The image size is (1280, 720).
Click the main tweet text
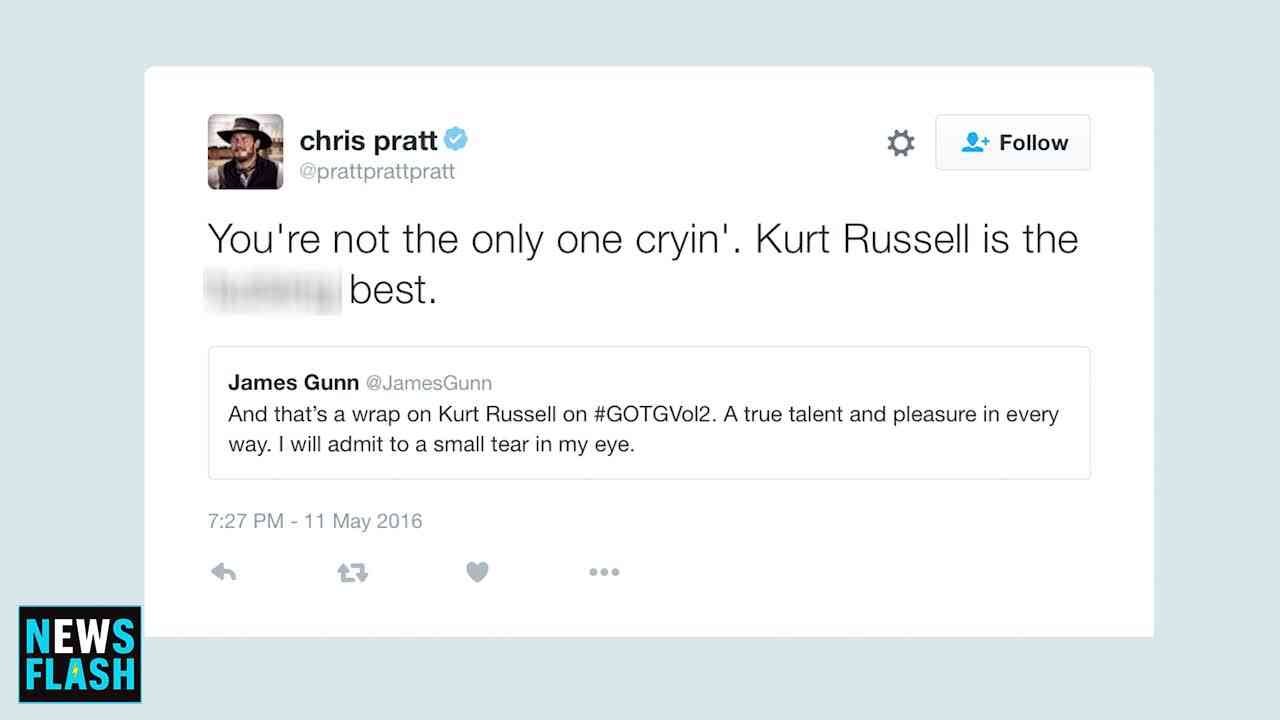coord(643,265)
